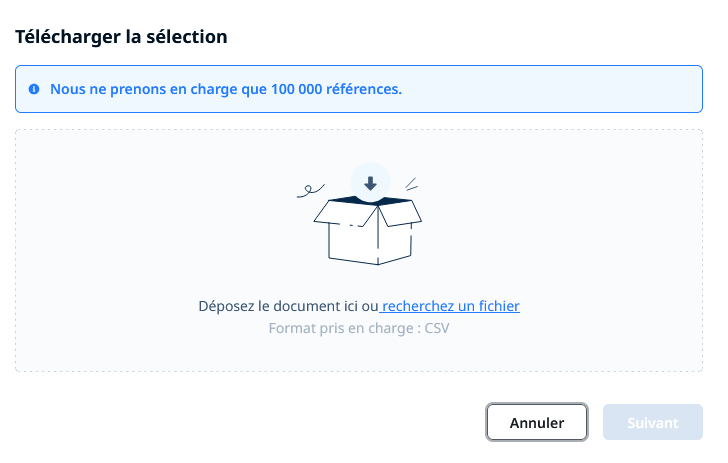Image resolution: width=728 pixels, height=463 pixels.
Task: Click the sparkle lines right of the box
Action: [x=411, y=184]
